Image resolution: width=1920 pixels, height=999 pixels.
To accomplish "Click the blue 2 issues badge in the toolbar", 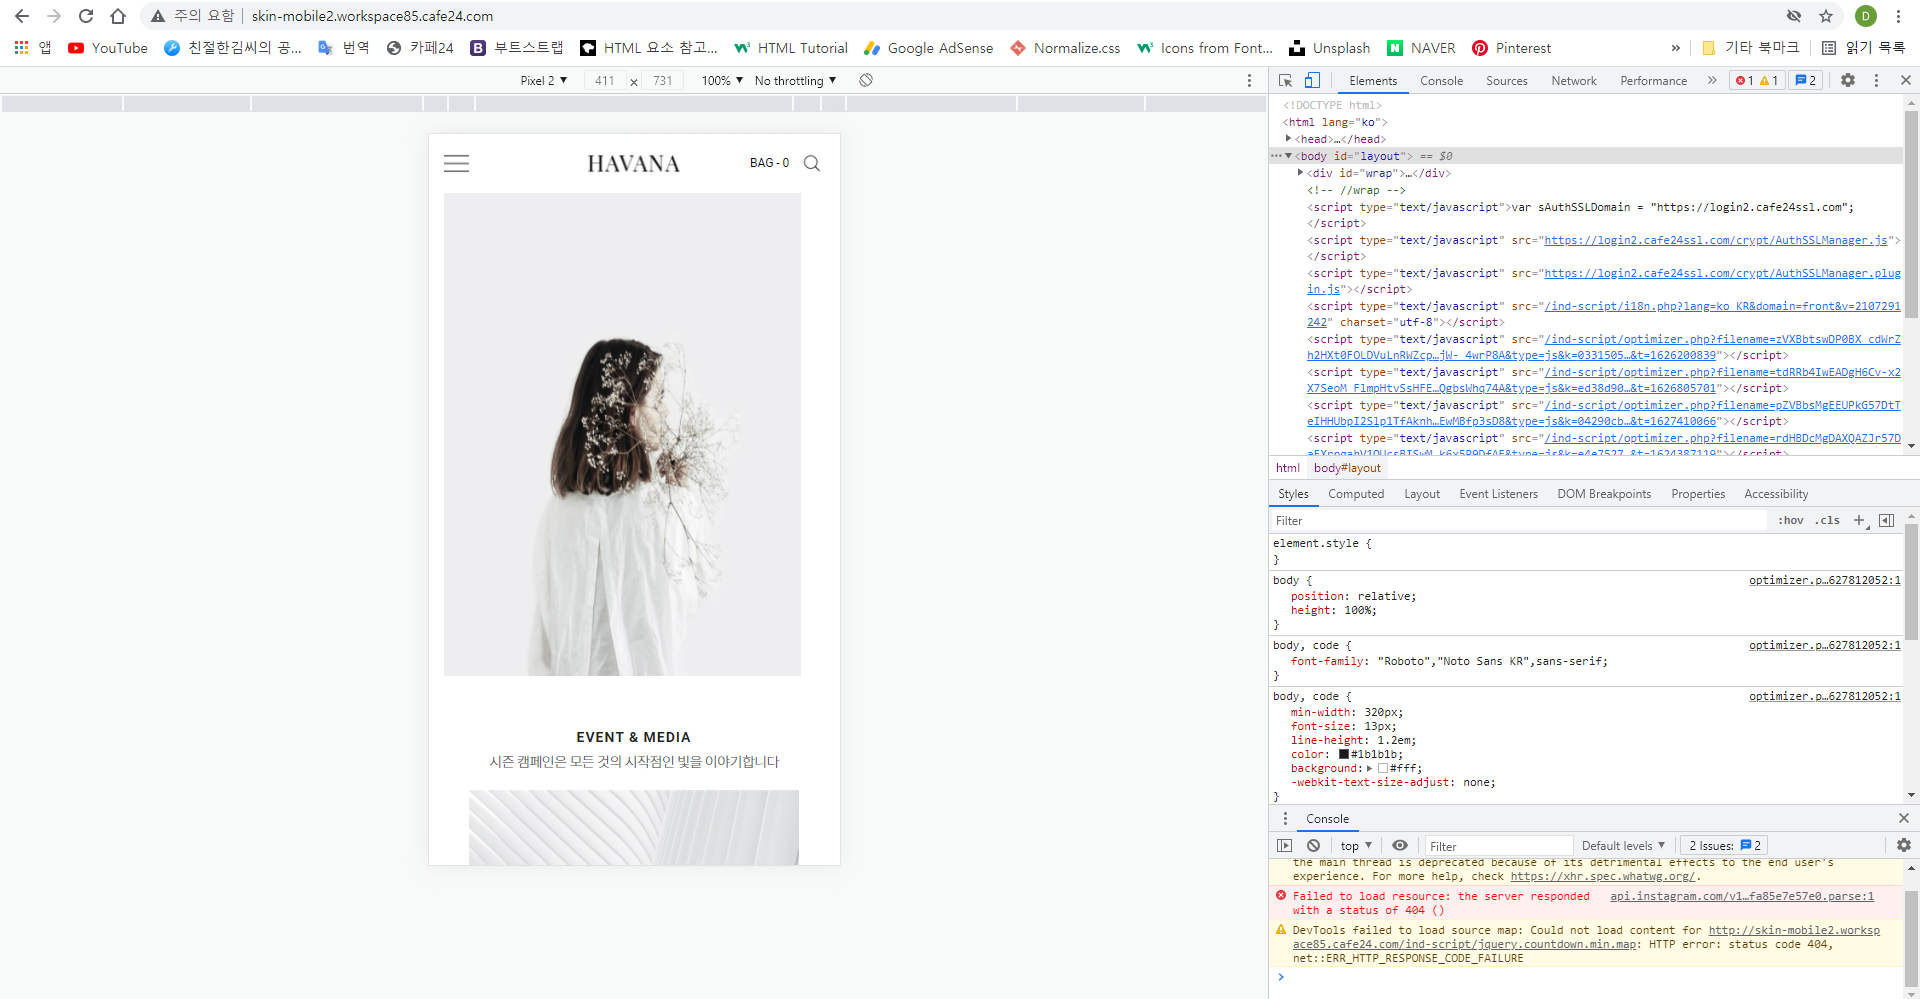I will tap(1805, 81).
